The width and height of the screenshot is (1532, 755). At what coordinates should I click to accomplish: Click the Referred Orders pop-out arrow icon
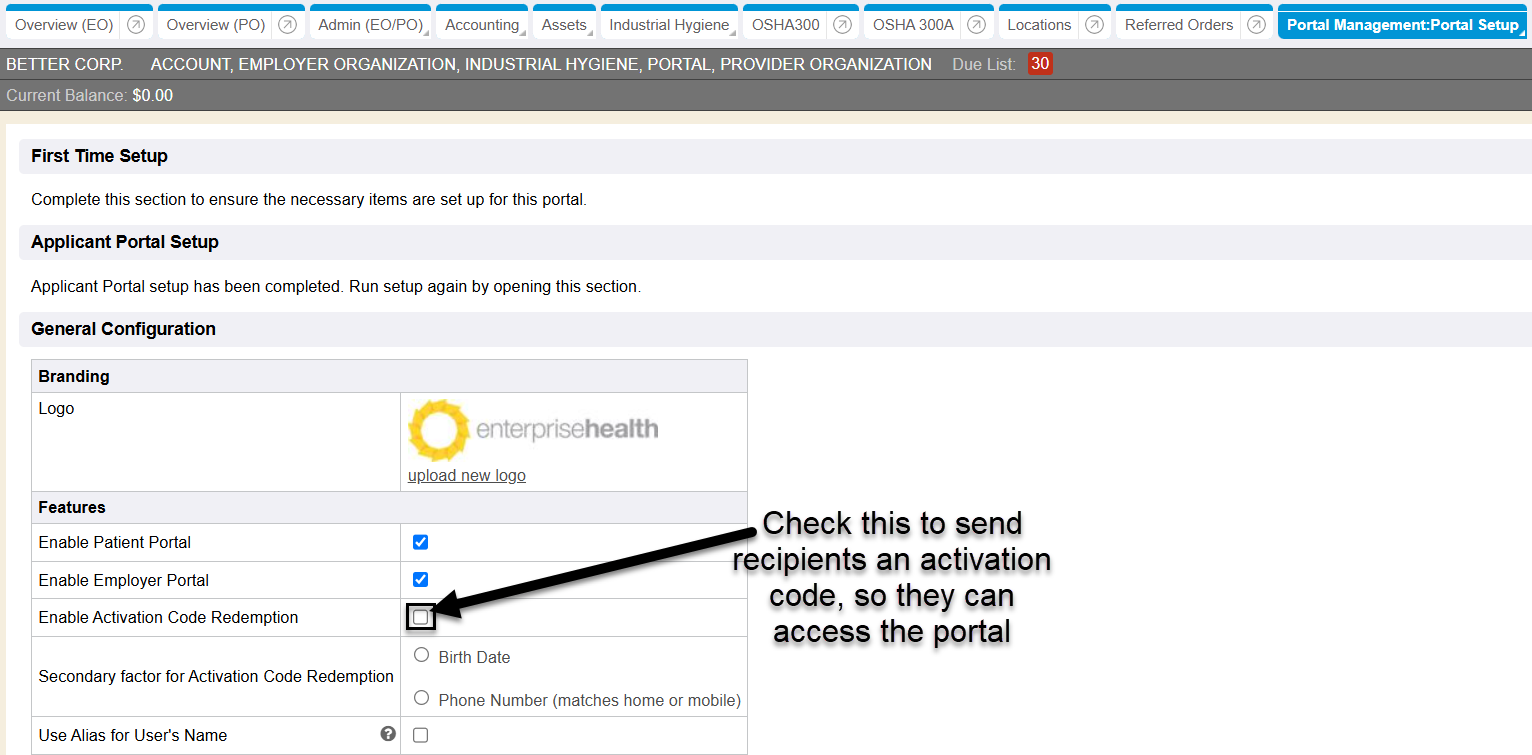(1256, 25)
